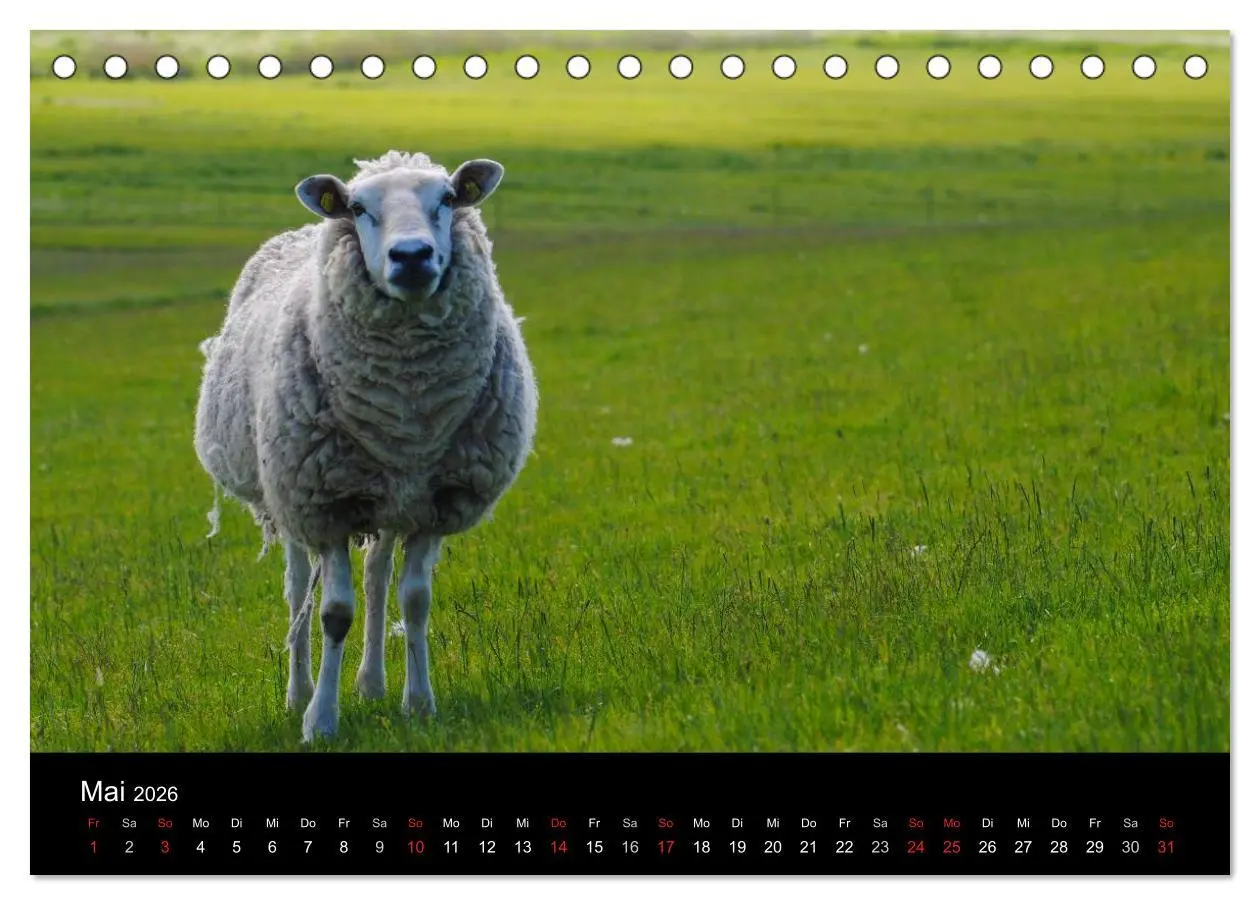The image size is (1260, 905).
Task: Click the 'Mo' label above date 4
Action: (x=201, y=824)
